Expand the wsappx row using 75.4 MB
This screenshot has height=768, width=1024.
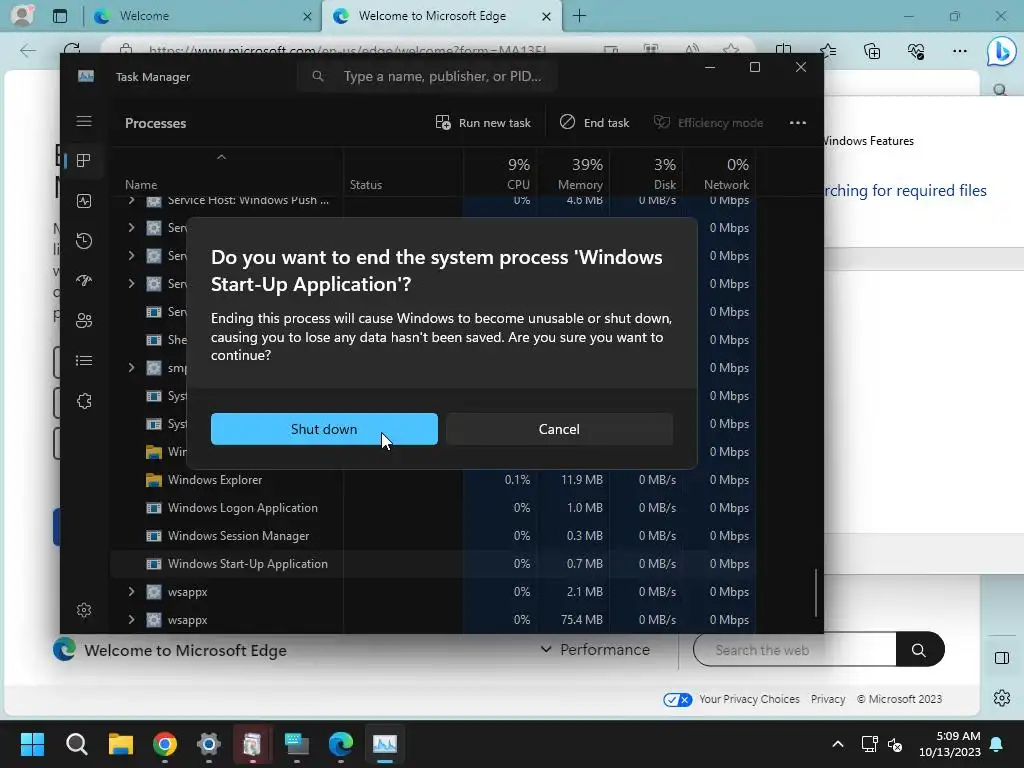(x=131, y=620)
